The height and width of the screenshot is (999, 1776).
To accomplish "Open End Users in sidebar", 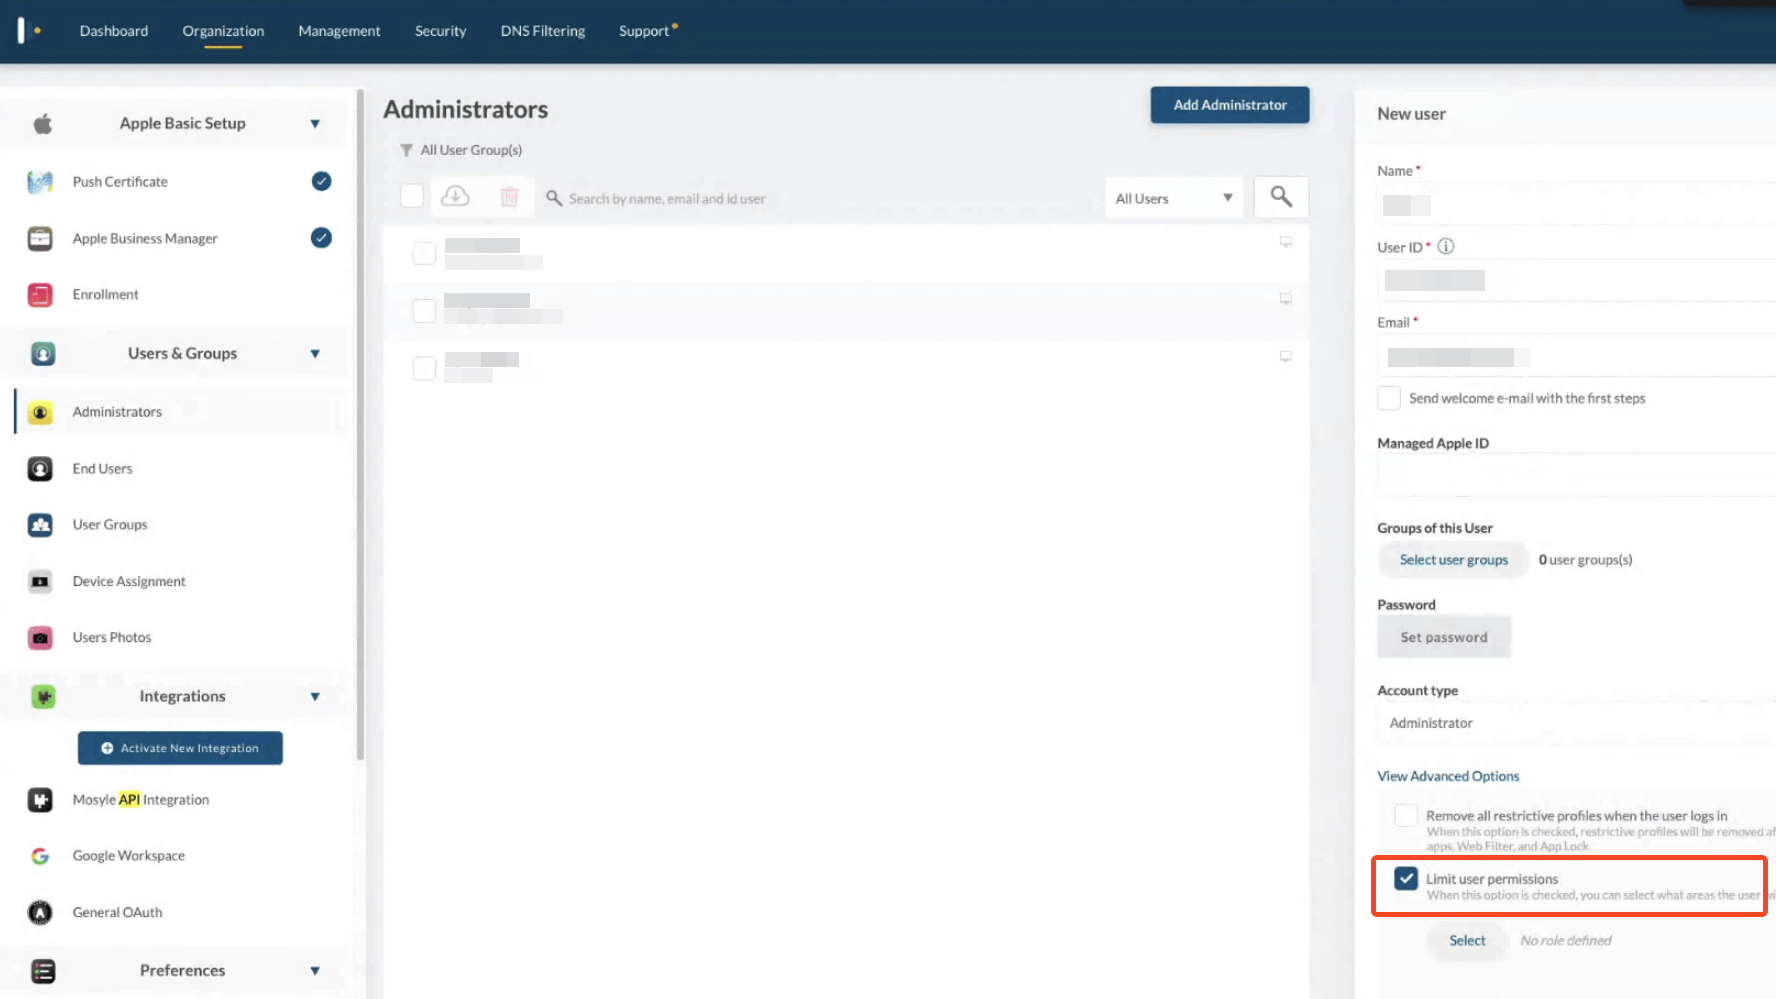I will (102, 469).
